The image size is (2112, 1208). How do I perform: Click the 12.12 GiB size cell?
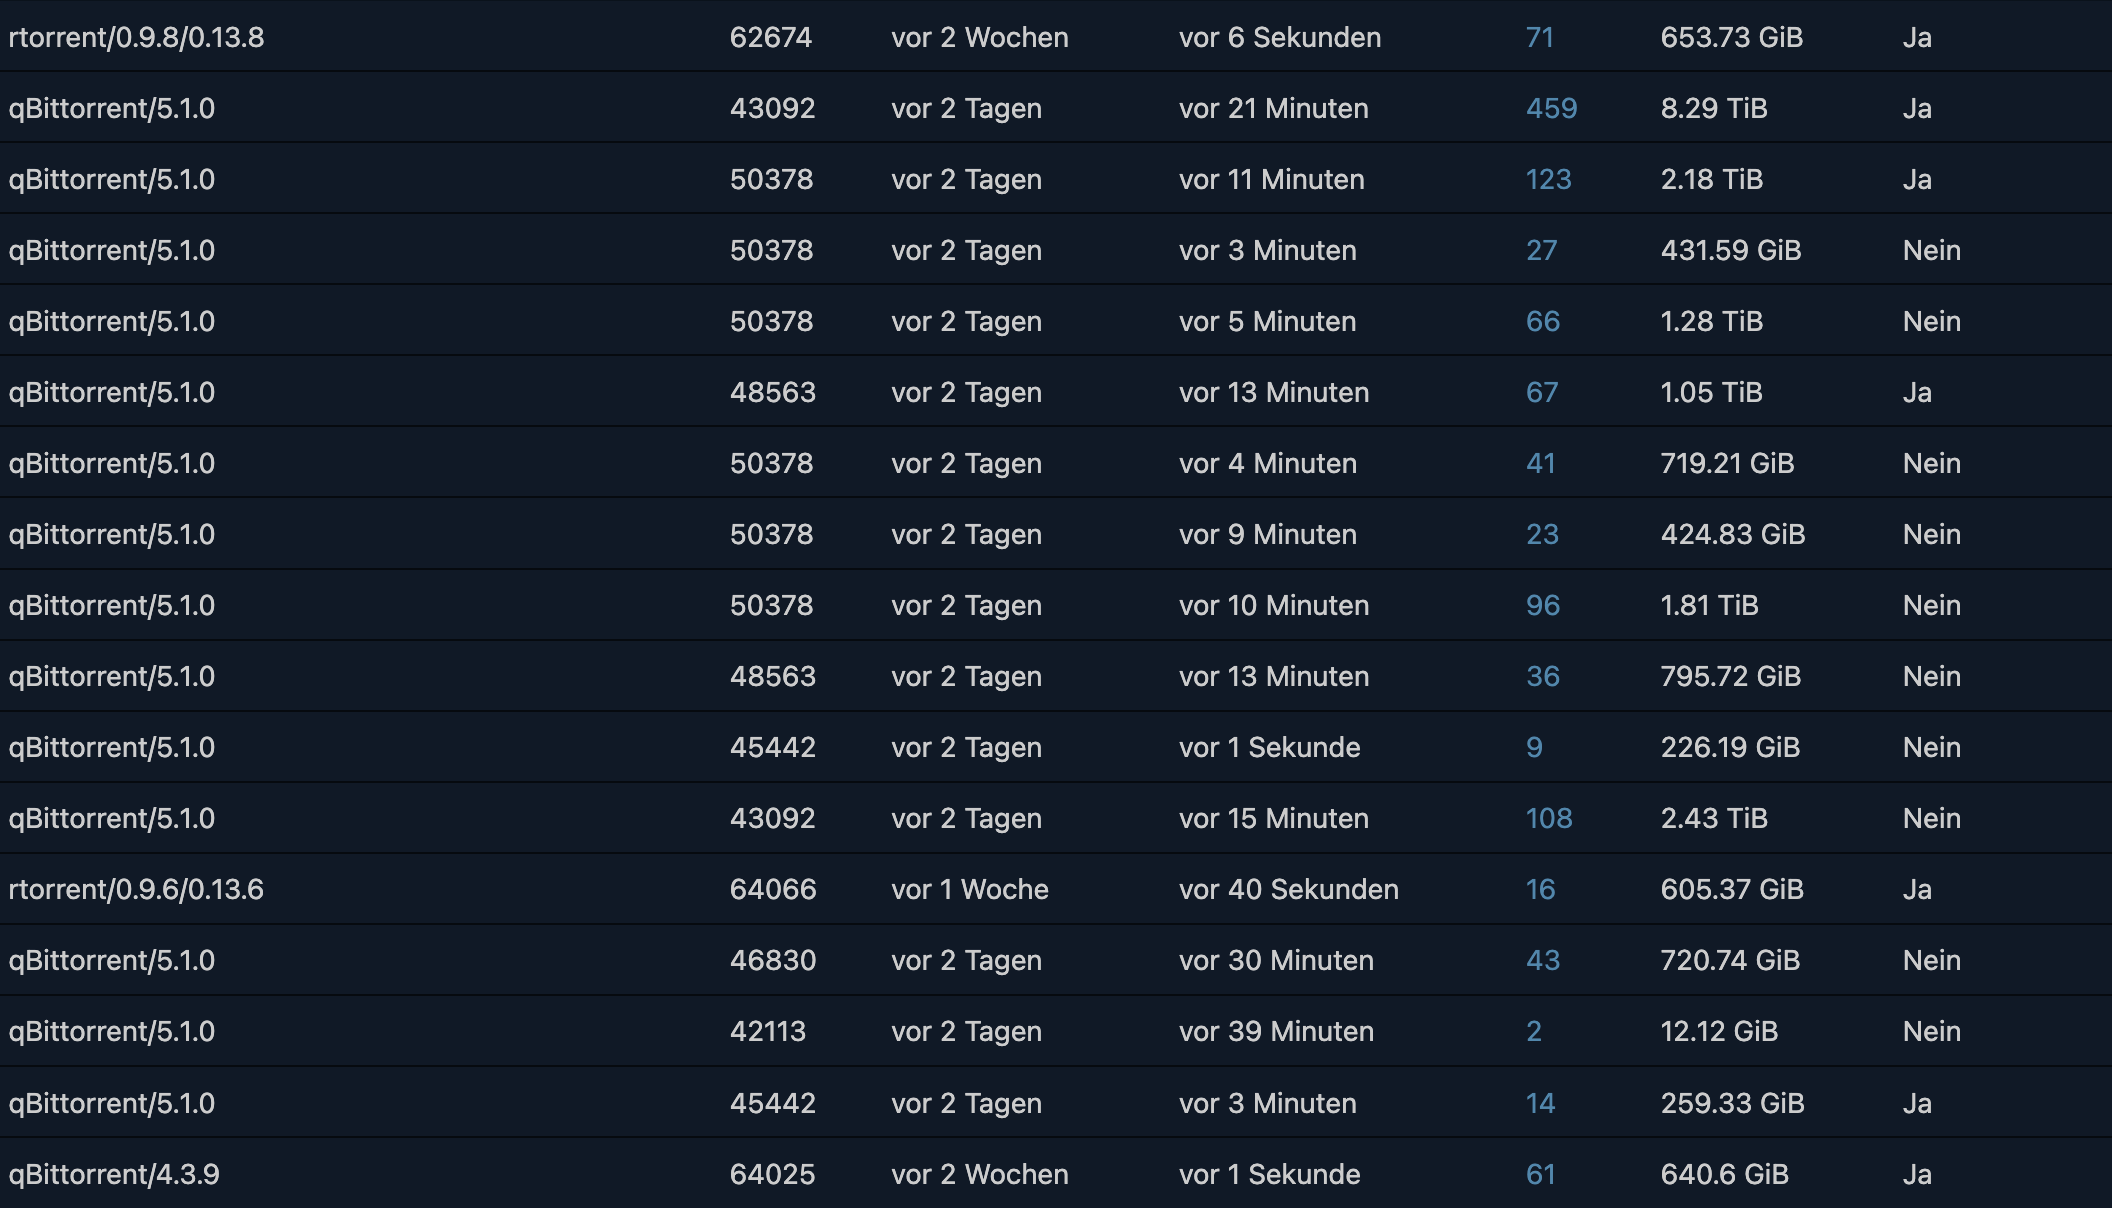click(1719, 1031)
